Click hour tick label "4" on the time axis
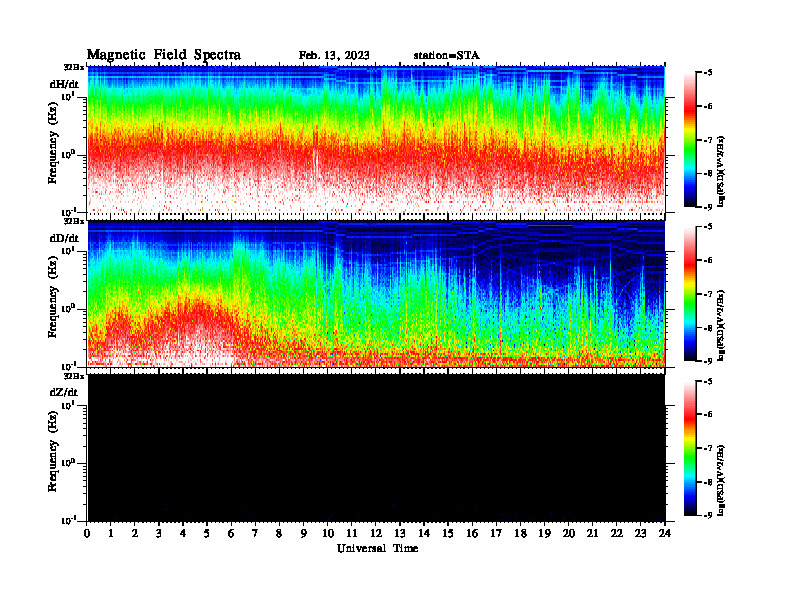Image resolution: width=792 pixels, height=612 pixels. [183, 533]
